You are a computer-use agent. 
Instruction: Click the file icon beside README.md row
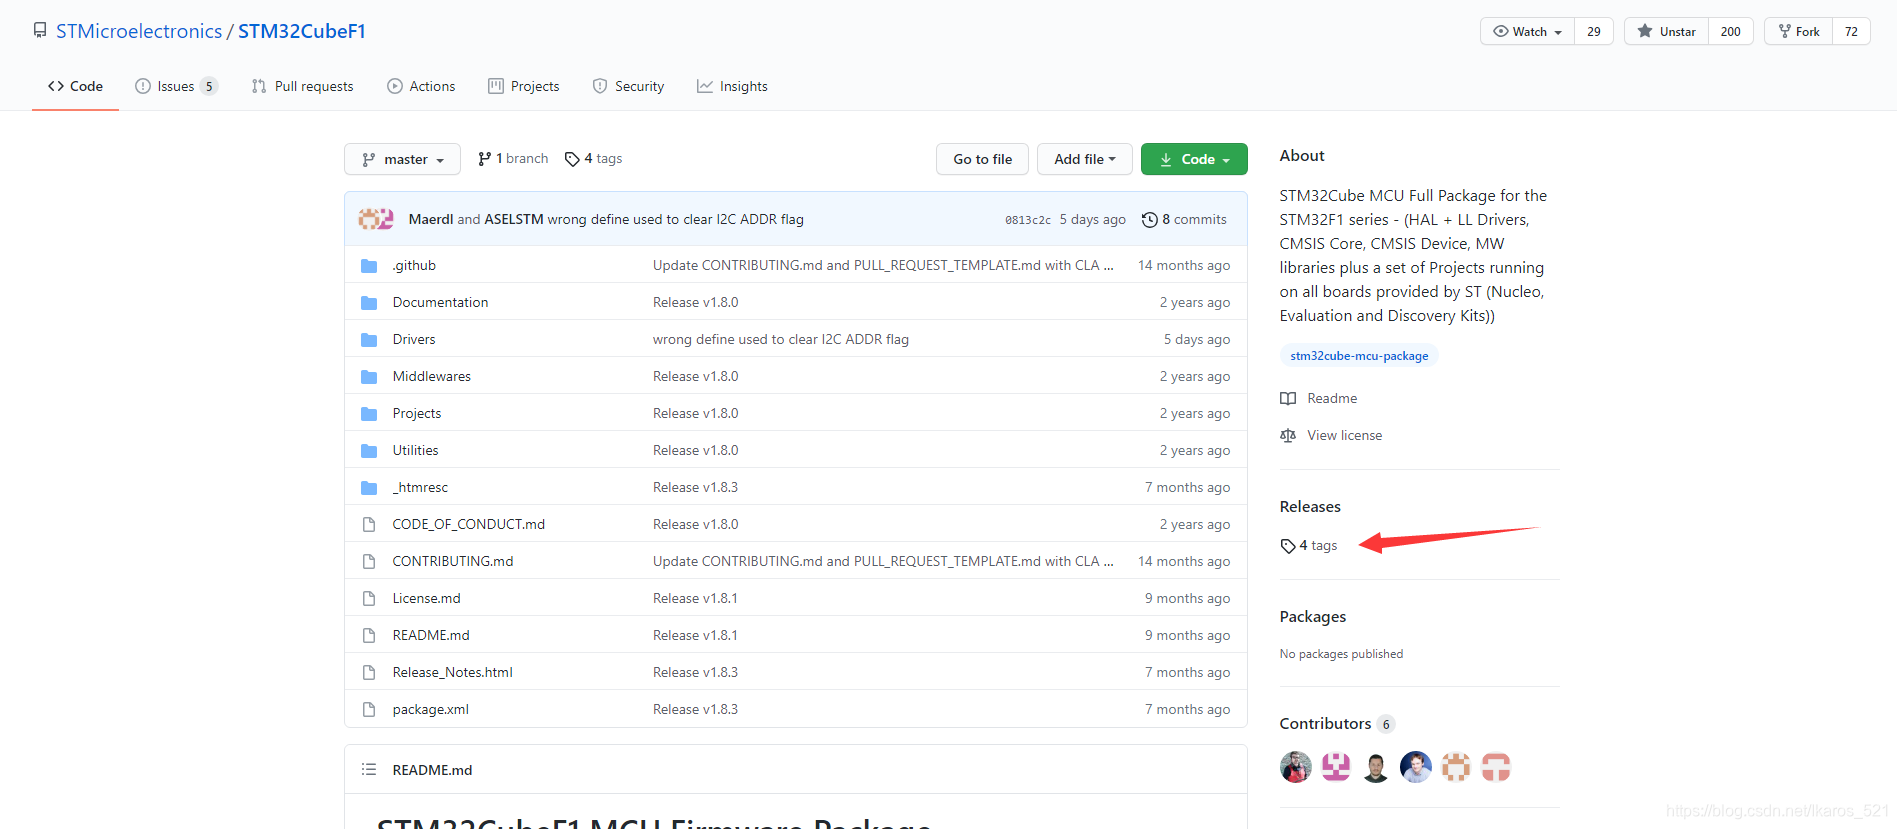[x=369, y=636]
